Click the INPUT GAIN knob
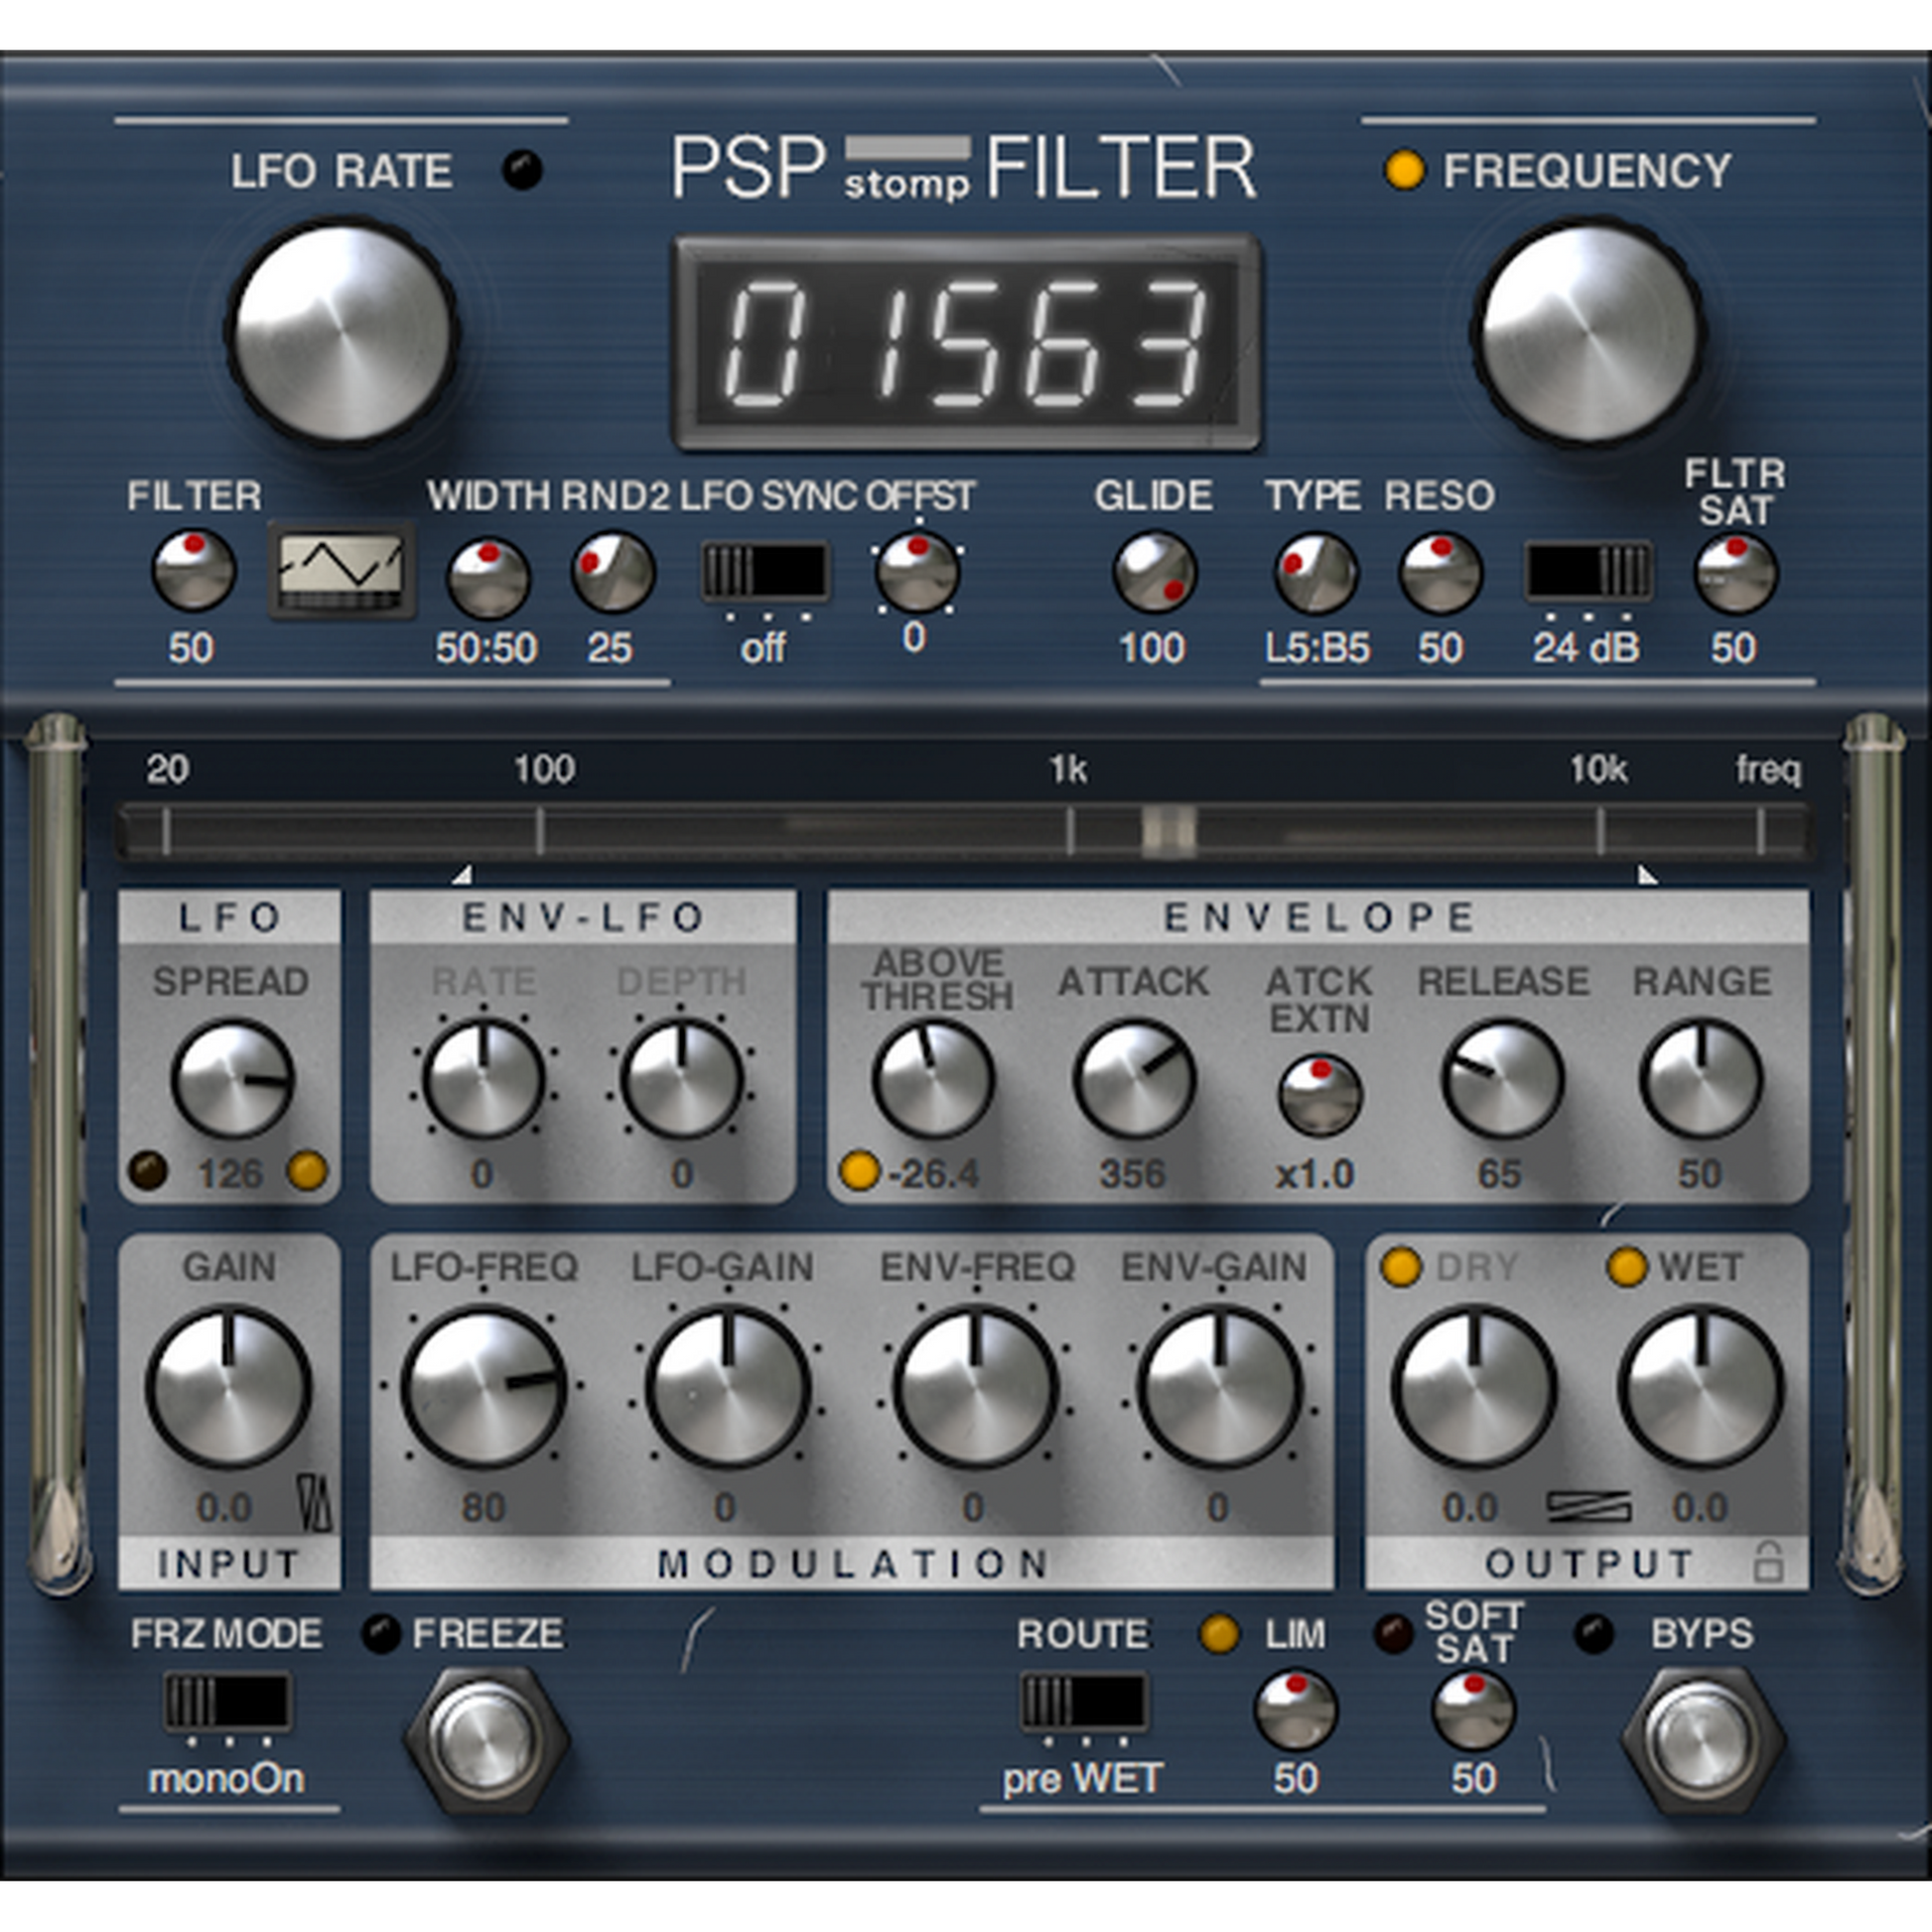Image resolution: width=1932 pixels, height=1932 pixels. tap(229, 1387)
